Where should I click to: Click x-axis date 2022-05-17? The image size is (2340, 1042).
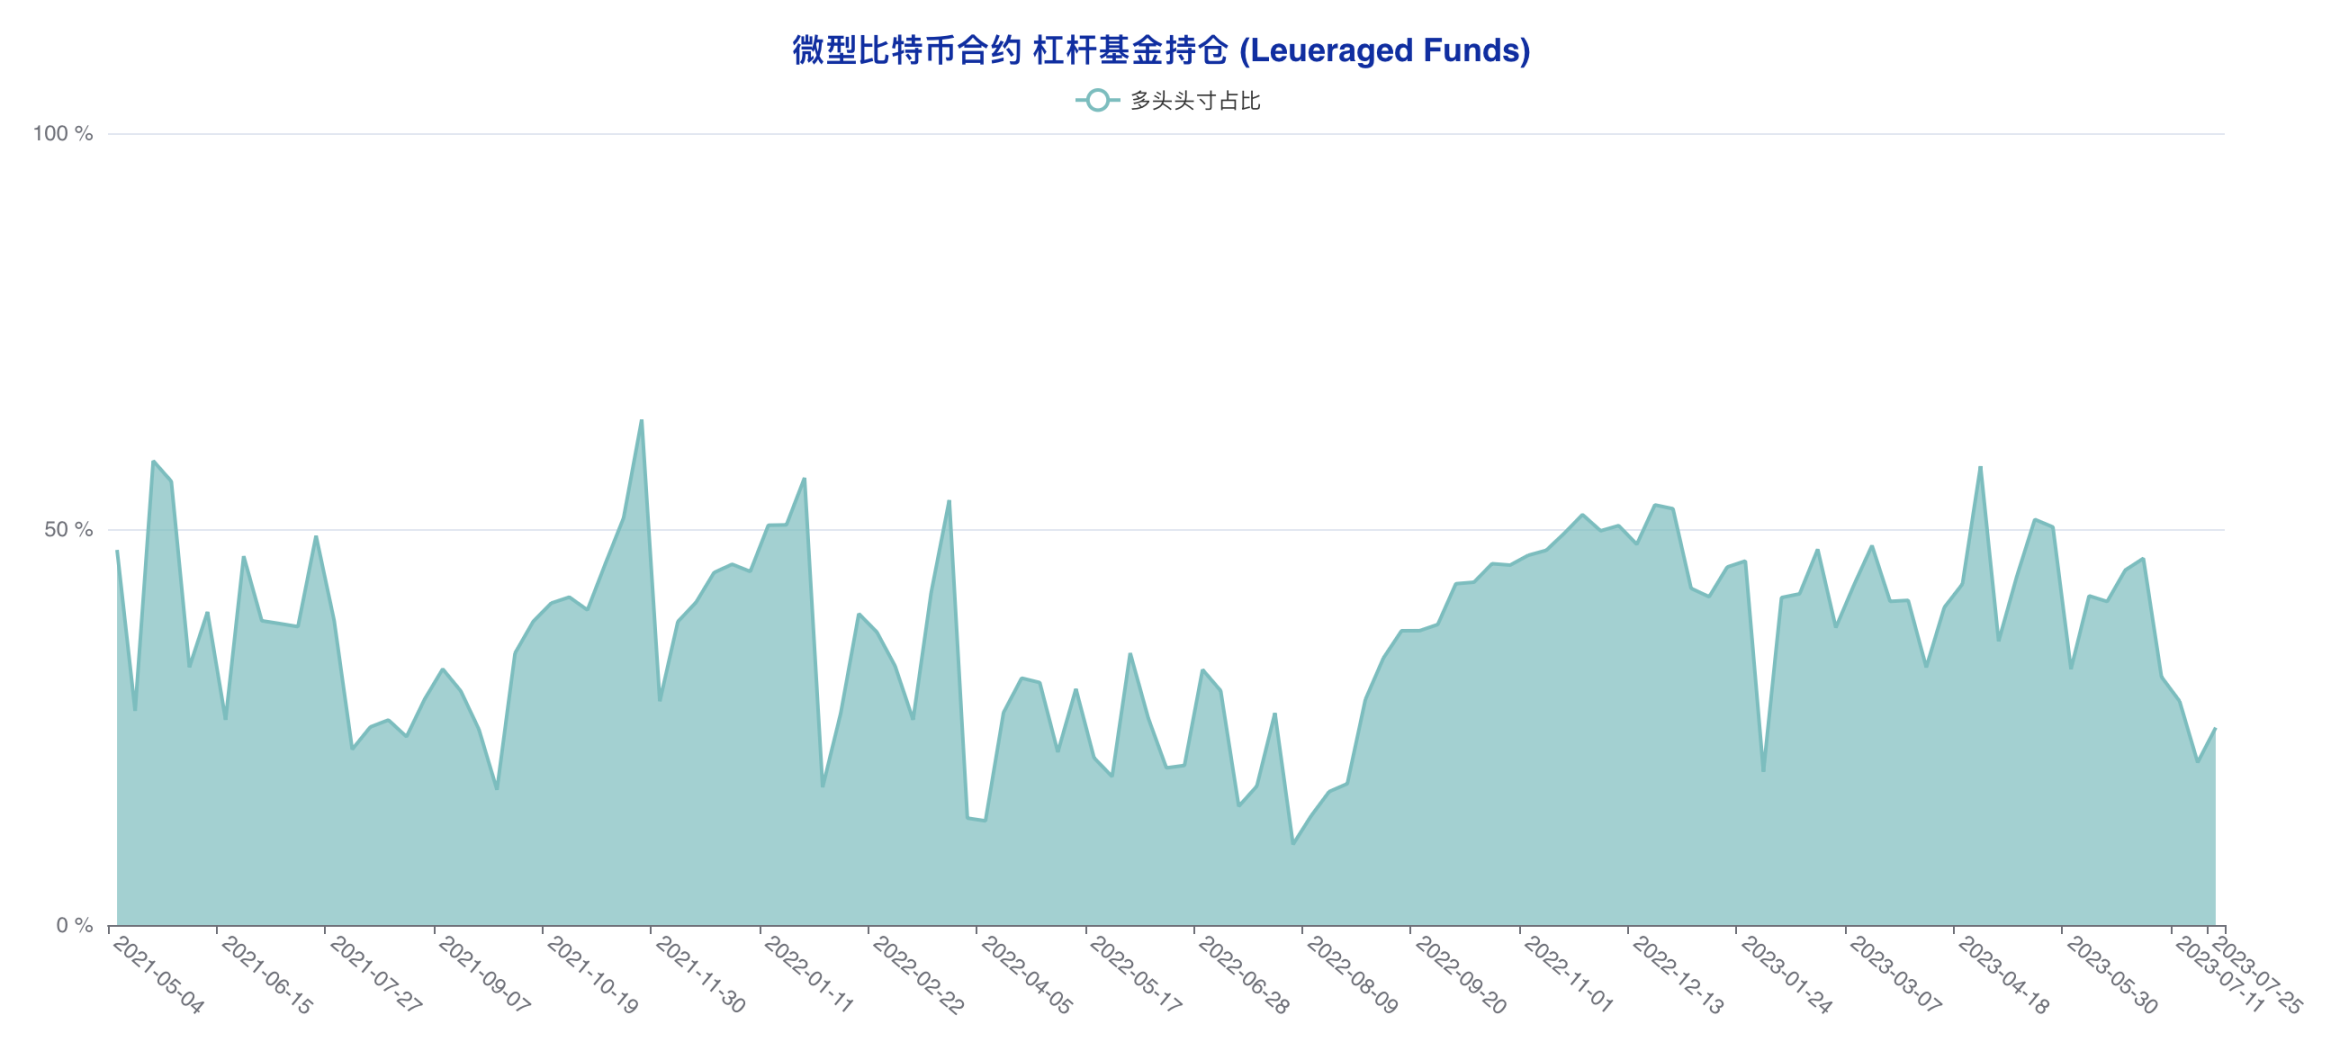[x=1135, y=975]
